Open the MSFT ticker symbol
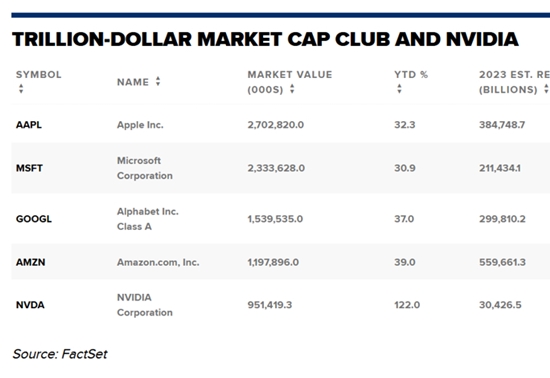This screenshot has width=550, height=378. coord(29,168)
